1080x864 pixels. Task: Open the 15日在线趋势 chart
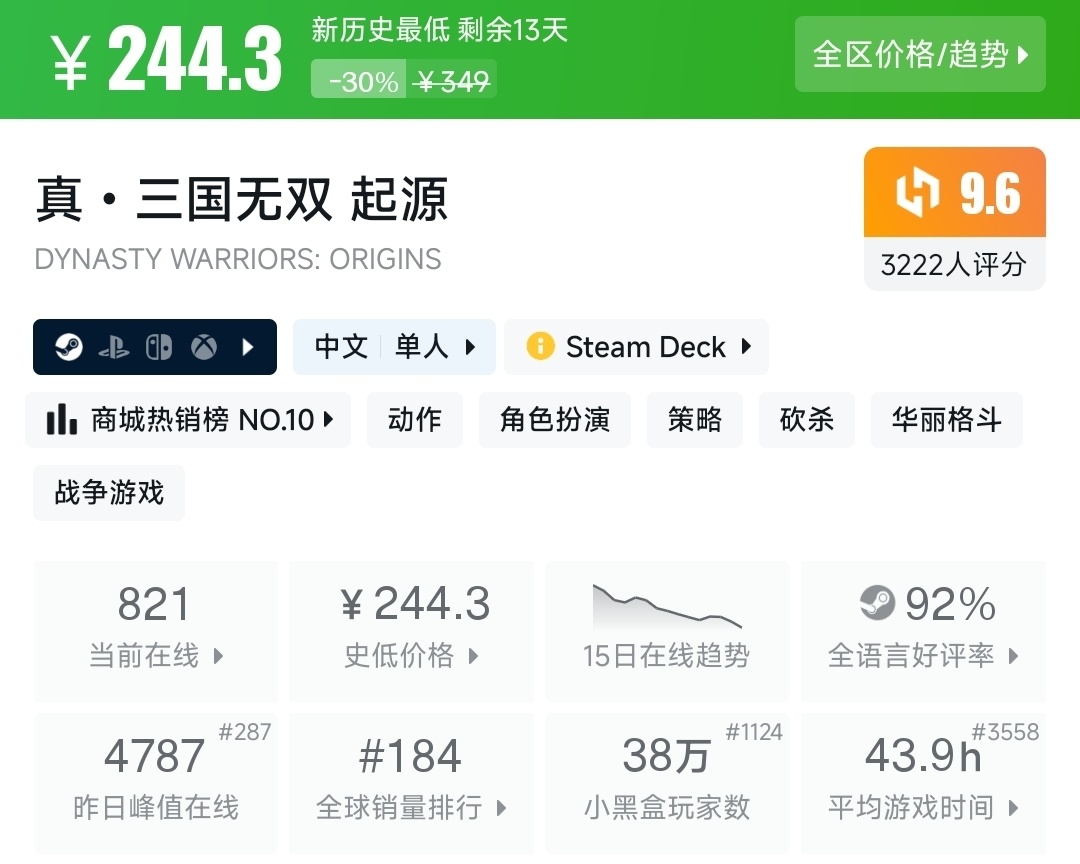coord(667,630)
